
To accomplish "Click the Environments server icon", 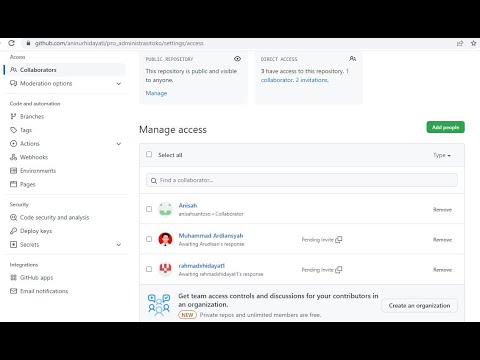I will pos(13,171).
